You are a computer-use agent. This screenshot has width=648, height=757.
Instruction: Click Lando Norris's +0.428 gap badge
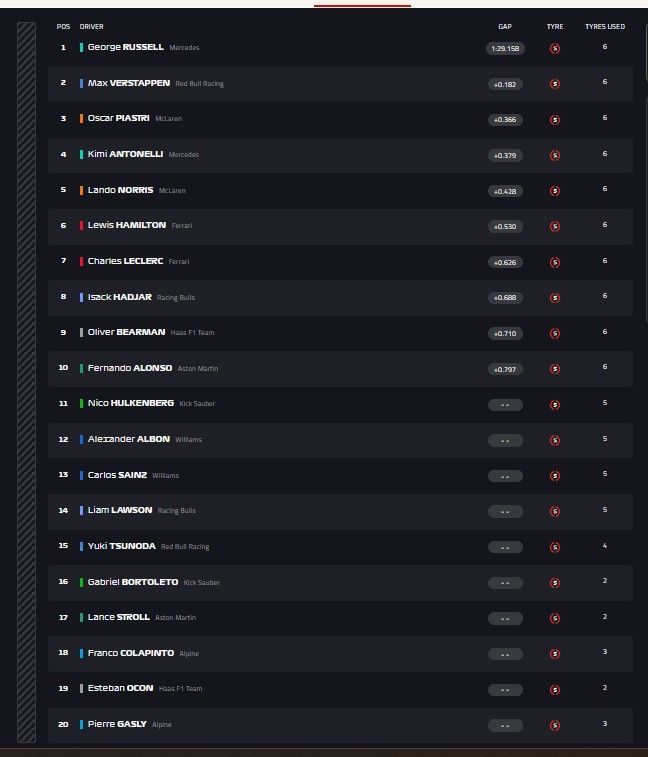[505, 191]
